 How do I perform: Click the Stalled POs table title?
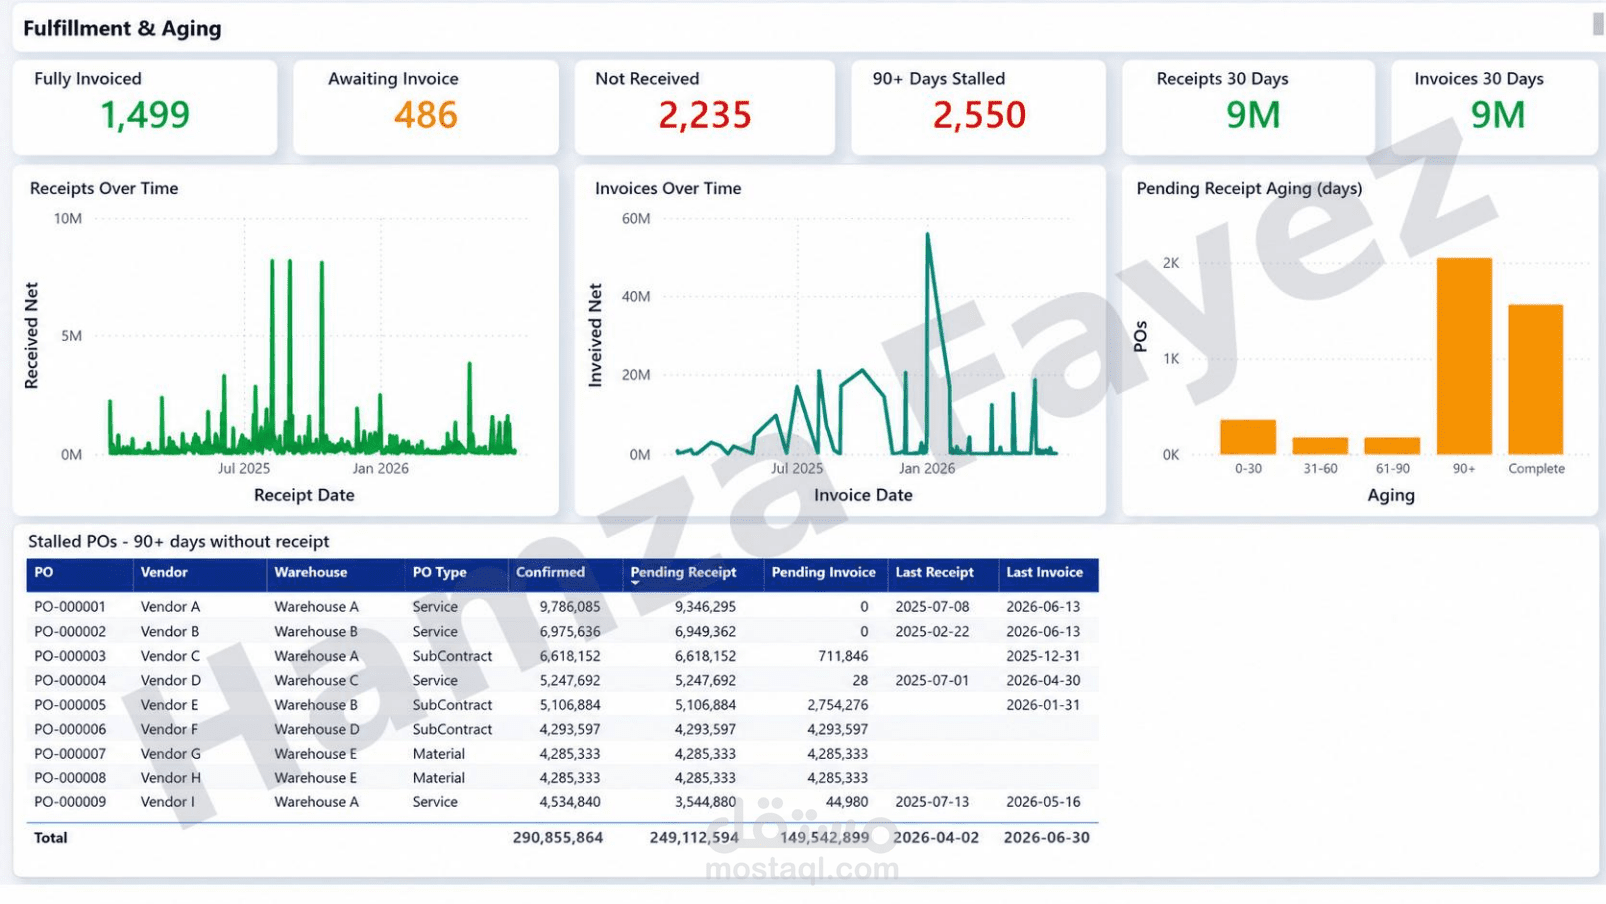tap(179, 542)
